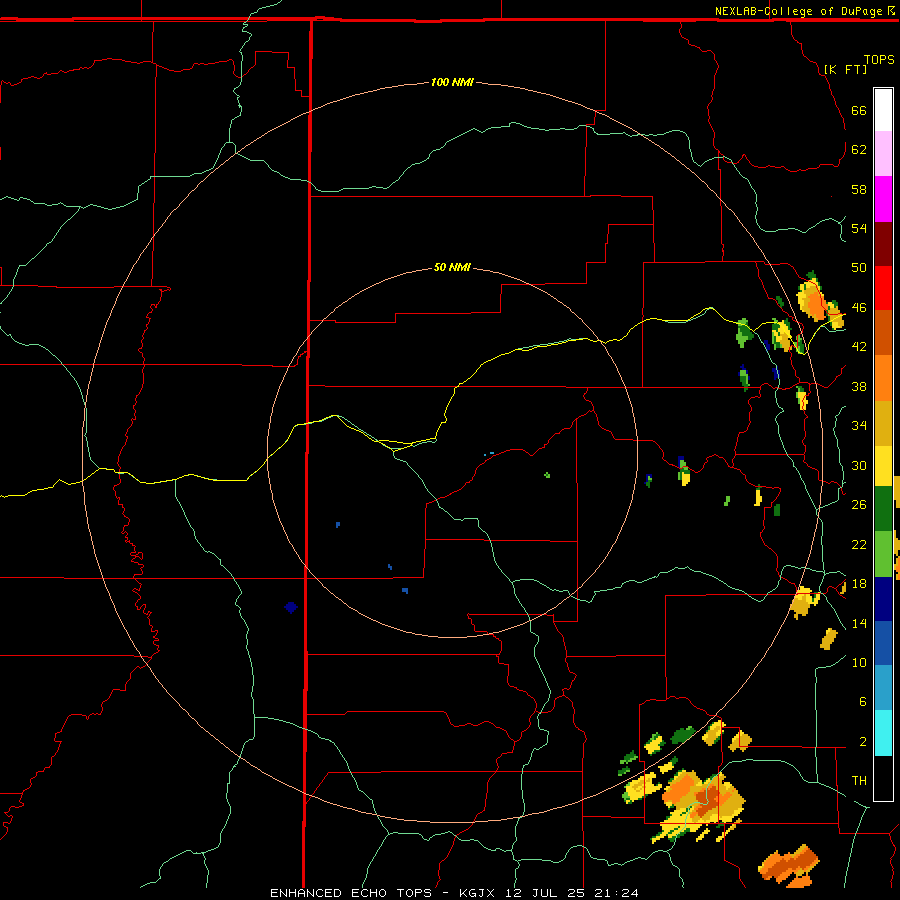Click the legend value 62
The image size is (900, 900).
tap(859, 149)
